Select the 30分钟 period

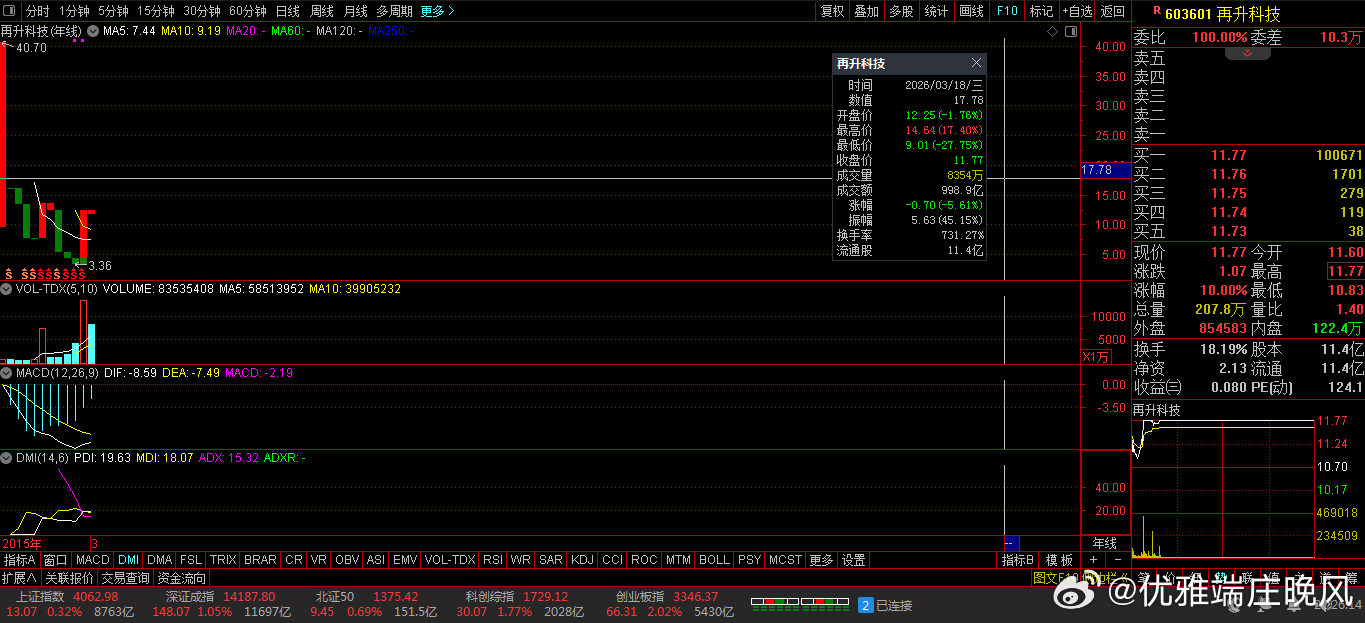(202, 11)
